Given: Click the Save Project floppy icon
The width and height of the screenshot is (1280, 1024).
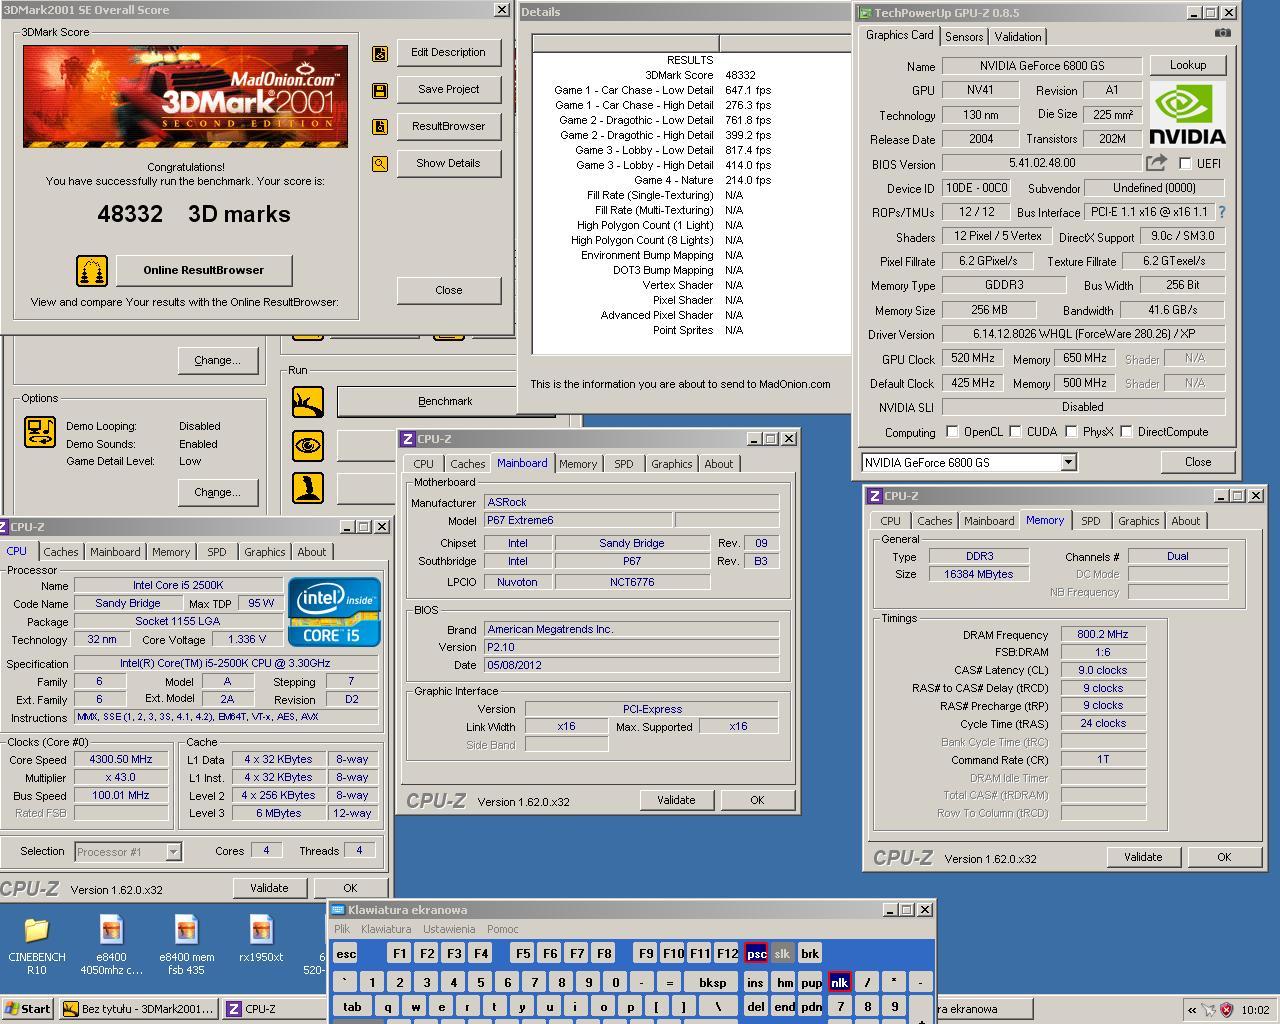Looking at the screenshot, I should [380, 91].
